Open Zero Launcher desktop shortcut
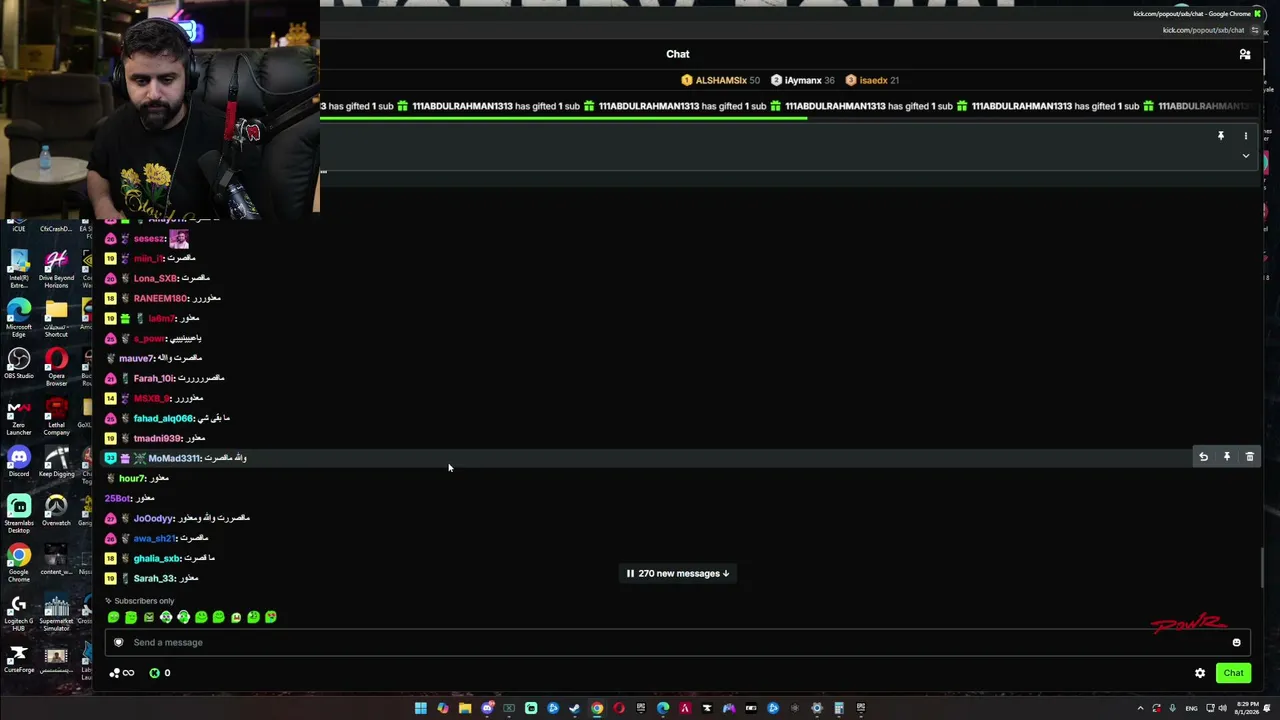The image size is (1280, 720). 19,416
